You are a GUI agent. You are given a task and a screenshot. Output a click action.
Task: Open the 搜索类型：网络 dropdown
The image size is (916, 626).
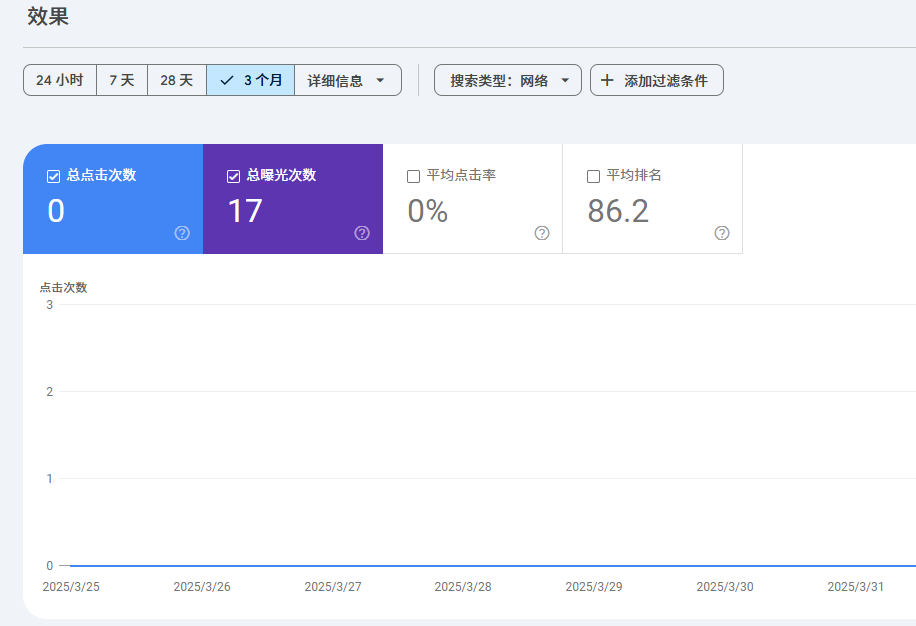[x=507, y=80]
